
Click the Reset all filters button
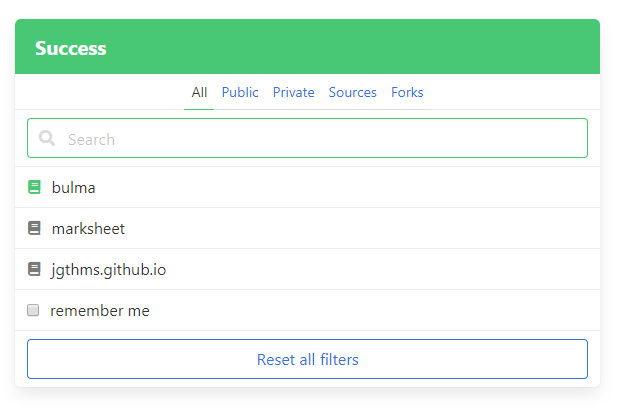307,359
